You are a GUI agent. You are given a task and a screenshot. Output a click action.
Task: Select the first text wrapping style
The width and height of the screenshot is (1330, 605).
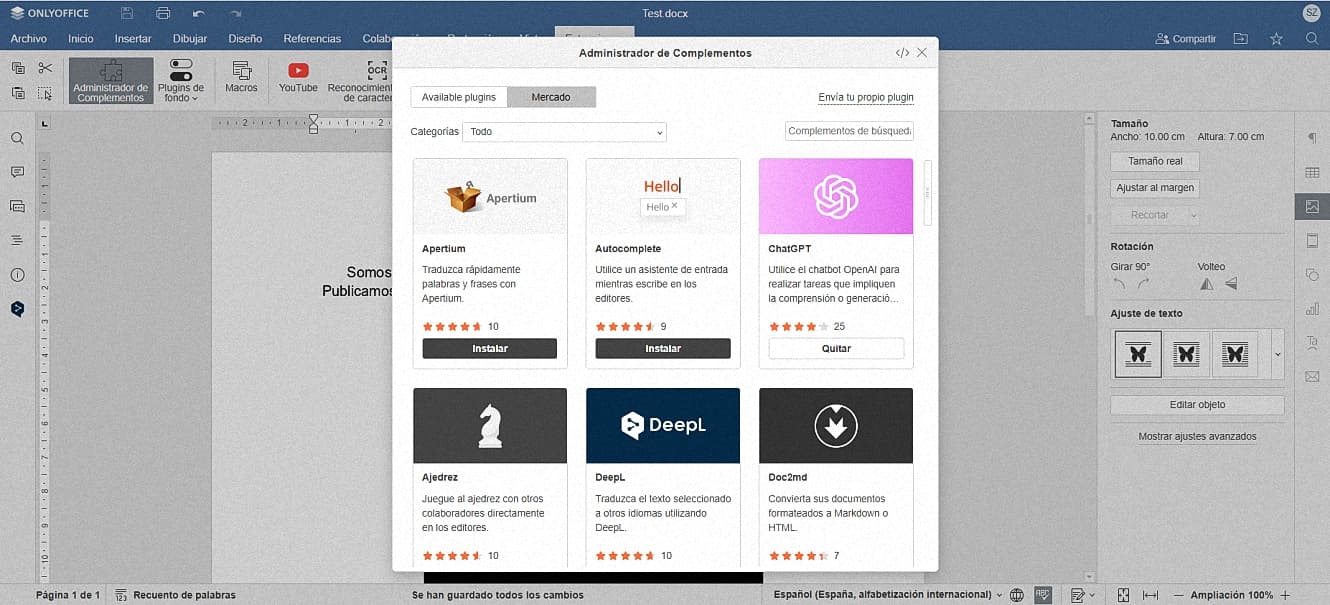[x=1138, y=354]
